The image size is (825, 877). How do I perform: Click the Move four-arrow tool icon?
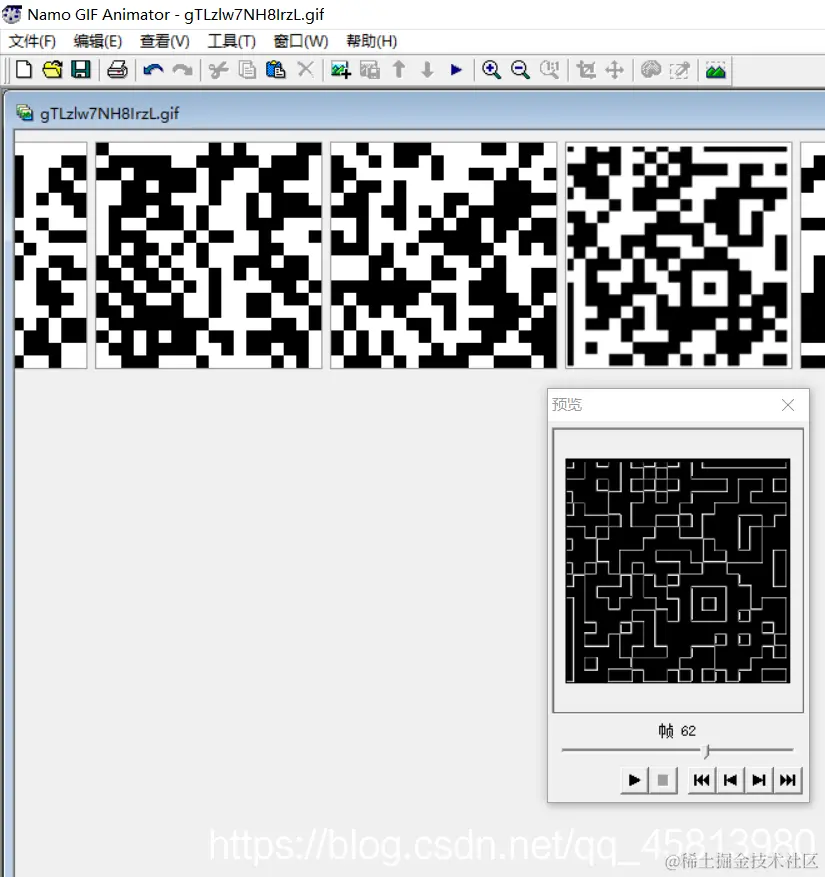(x=614, y=70)
